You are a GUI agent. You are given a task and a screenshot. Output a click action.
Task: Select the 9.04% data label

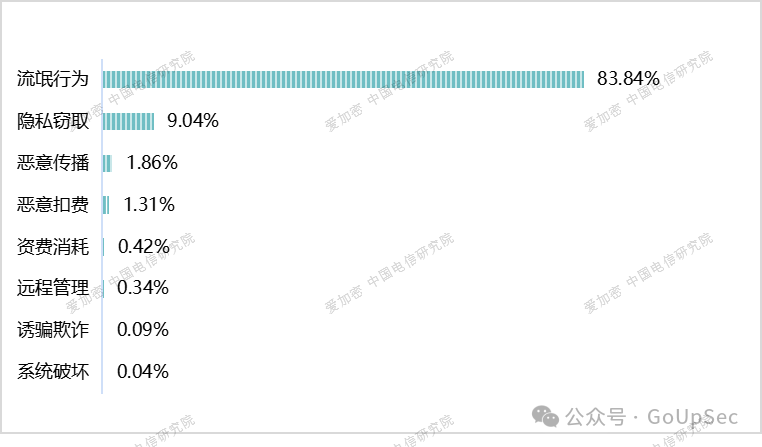click(x=193, y=121)
